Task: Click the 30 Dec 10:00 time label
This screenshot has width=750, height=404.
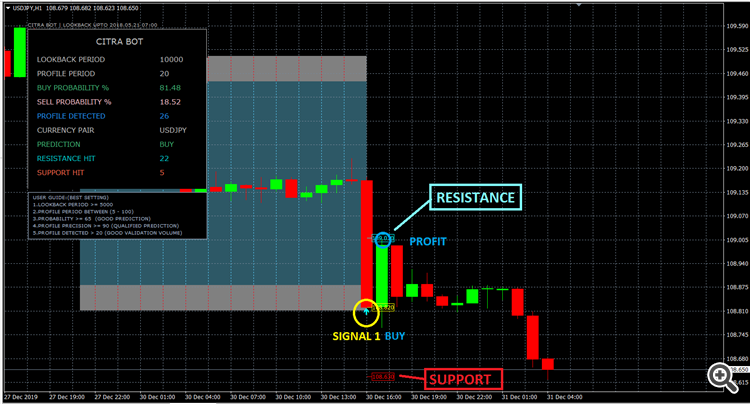Action: [293, 397]
